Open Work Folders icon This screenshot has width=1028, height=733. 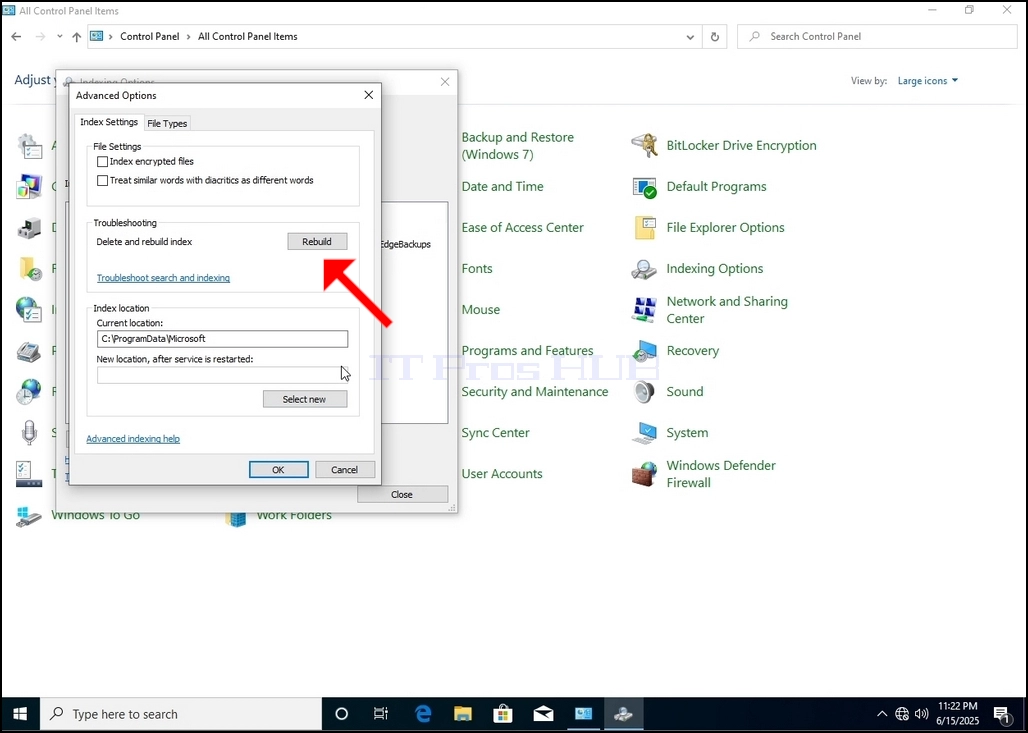coord(236,517)
